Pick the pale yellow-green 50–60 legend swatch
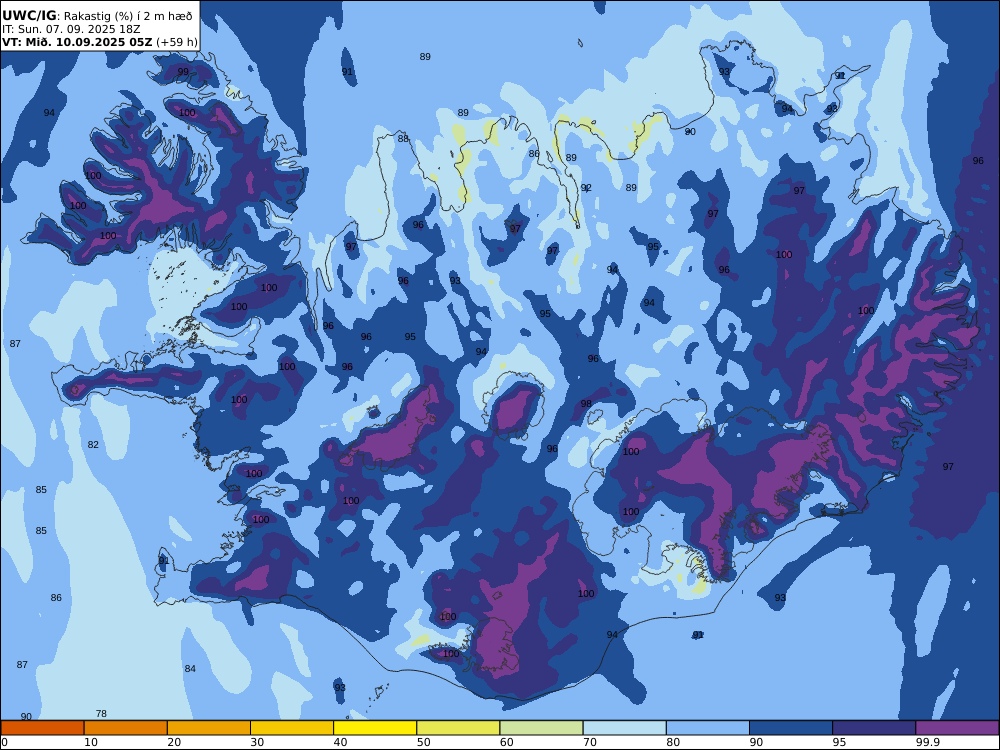The image size is (1000, 750). (458, 728)
